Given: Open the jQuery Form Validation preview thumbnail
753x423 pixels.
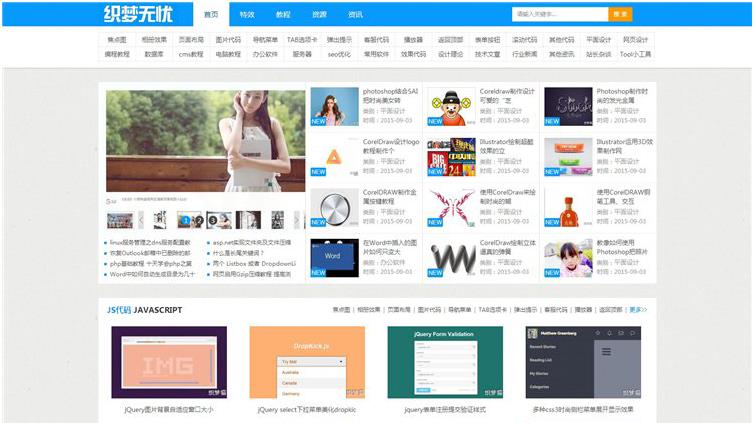Looking at the screenshot, I should coord(445,362).
